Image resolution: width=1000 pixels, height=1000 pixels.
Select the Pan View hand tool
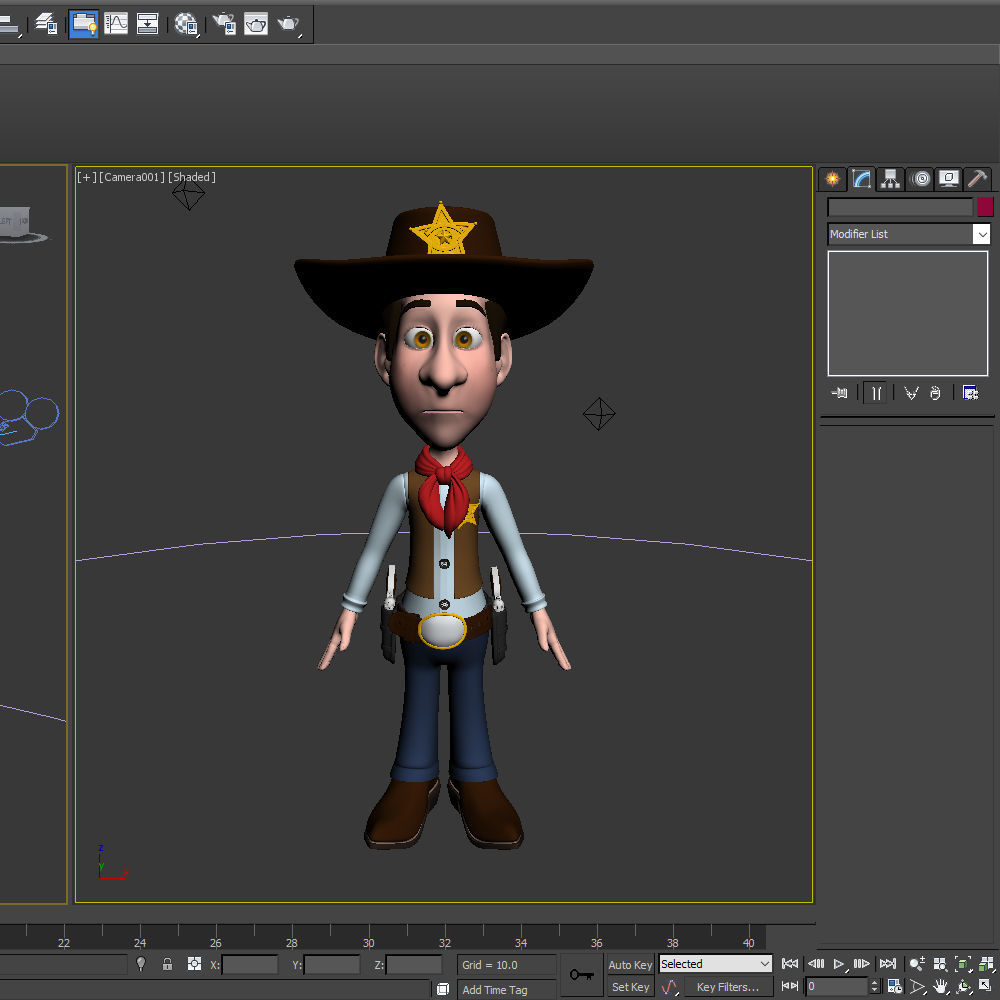[940, 987]
